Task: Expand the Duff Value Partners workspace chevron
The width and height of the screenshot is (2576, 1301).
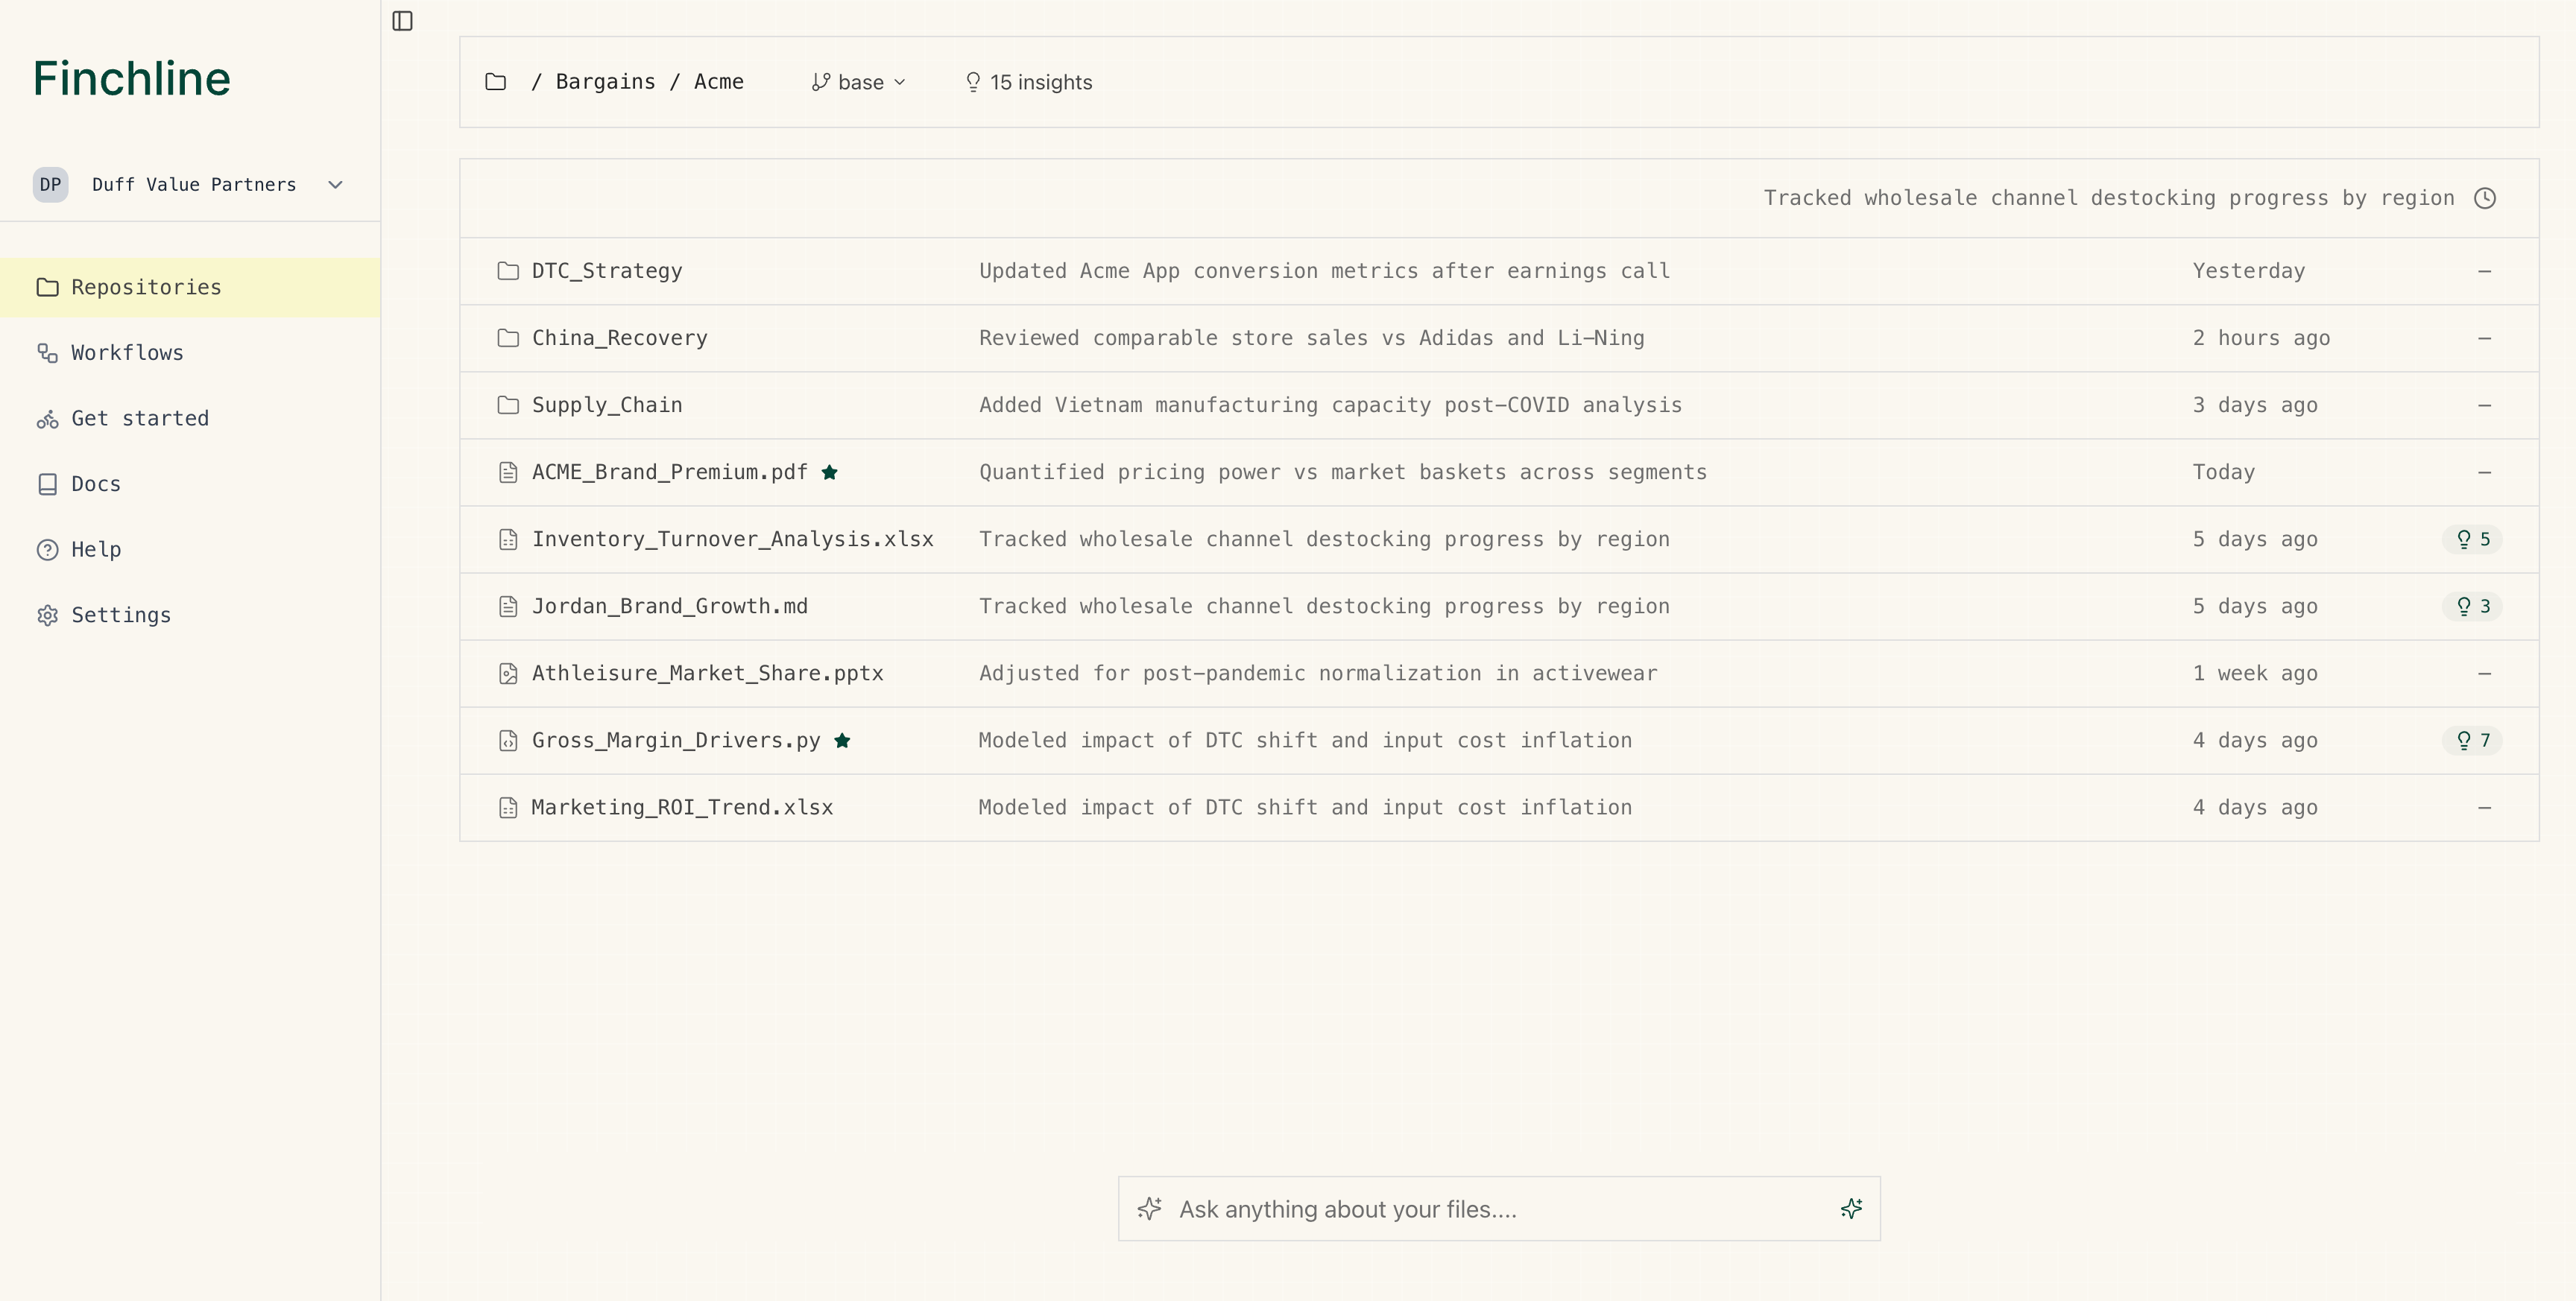Action: pos(336,184)
